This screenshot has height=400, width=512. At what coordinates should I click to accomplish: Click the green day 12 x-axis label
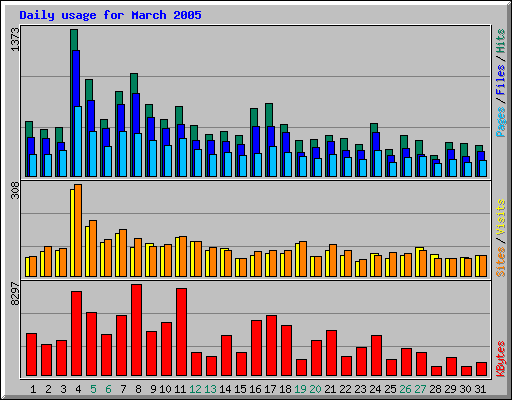195,389
